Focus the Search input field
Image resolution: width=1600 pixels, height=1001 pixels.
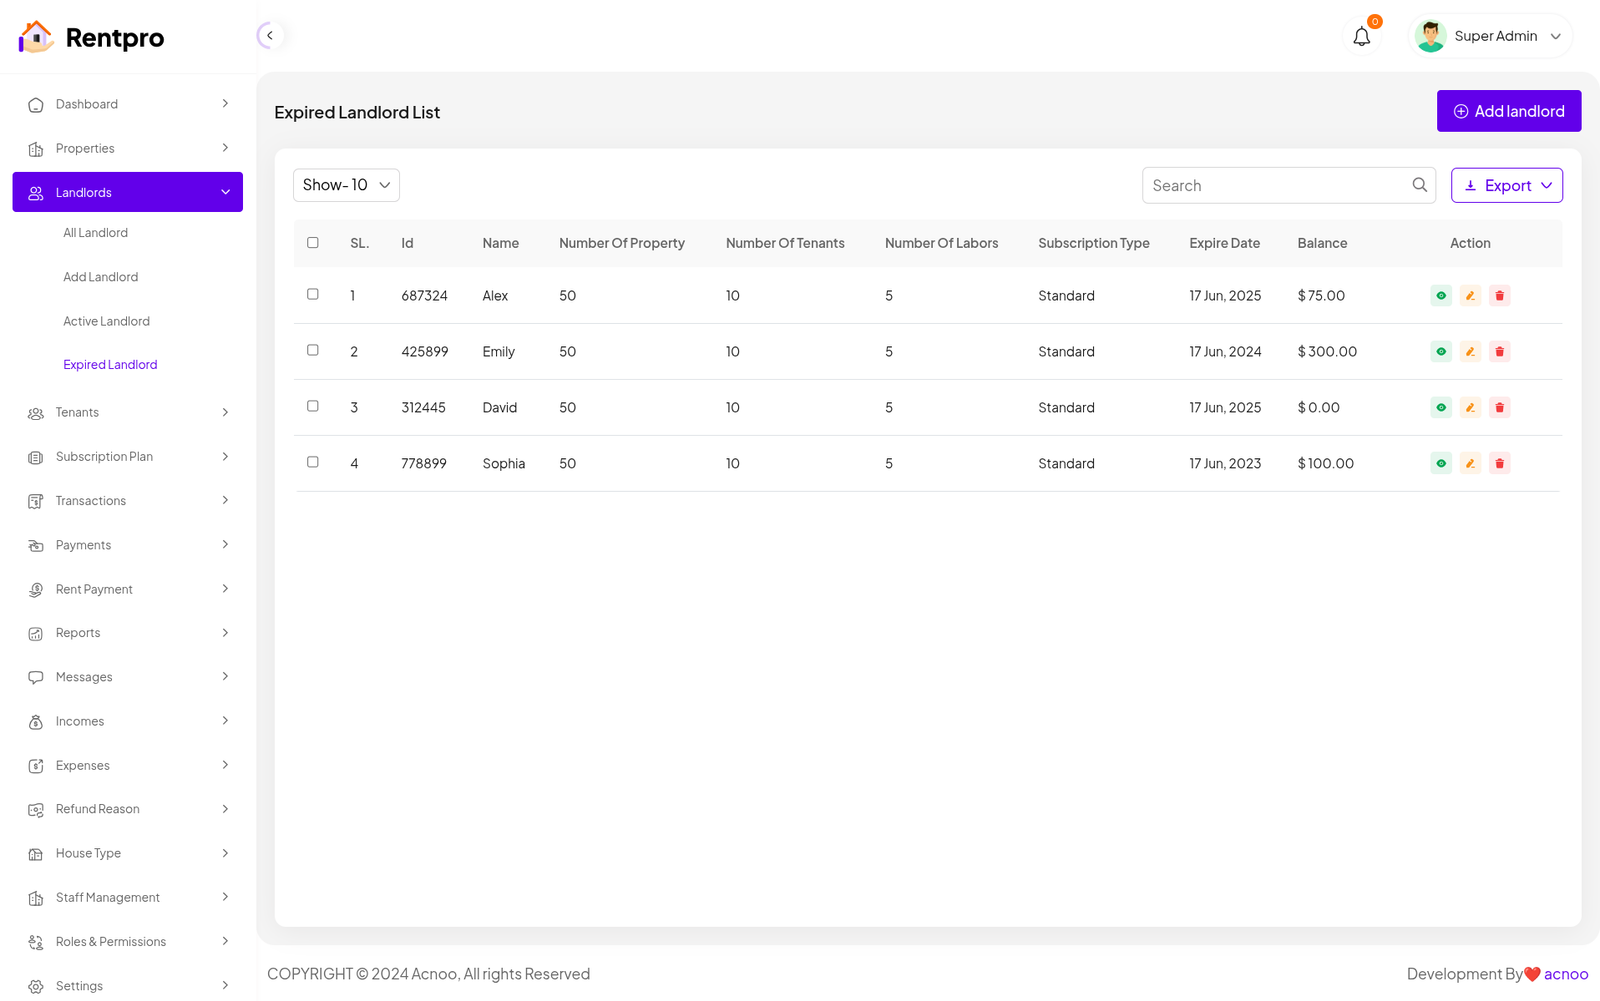[x=1275, y=186]
